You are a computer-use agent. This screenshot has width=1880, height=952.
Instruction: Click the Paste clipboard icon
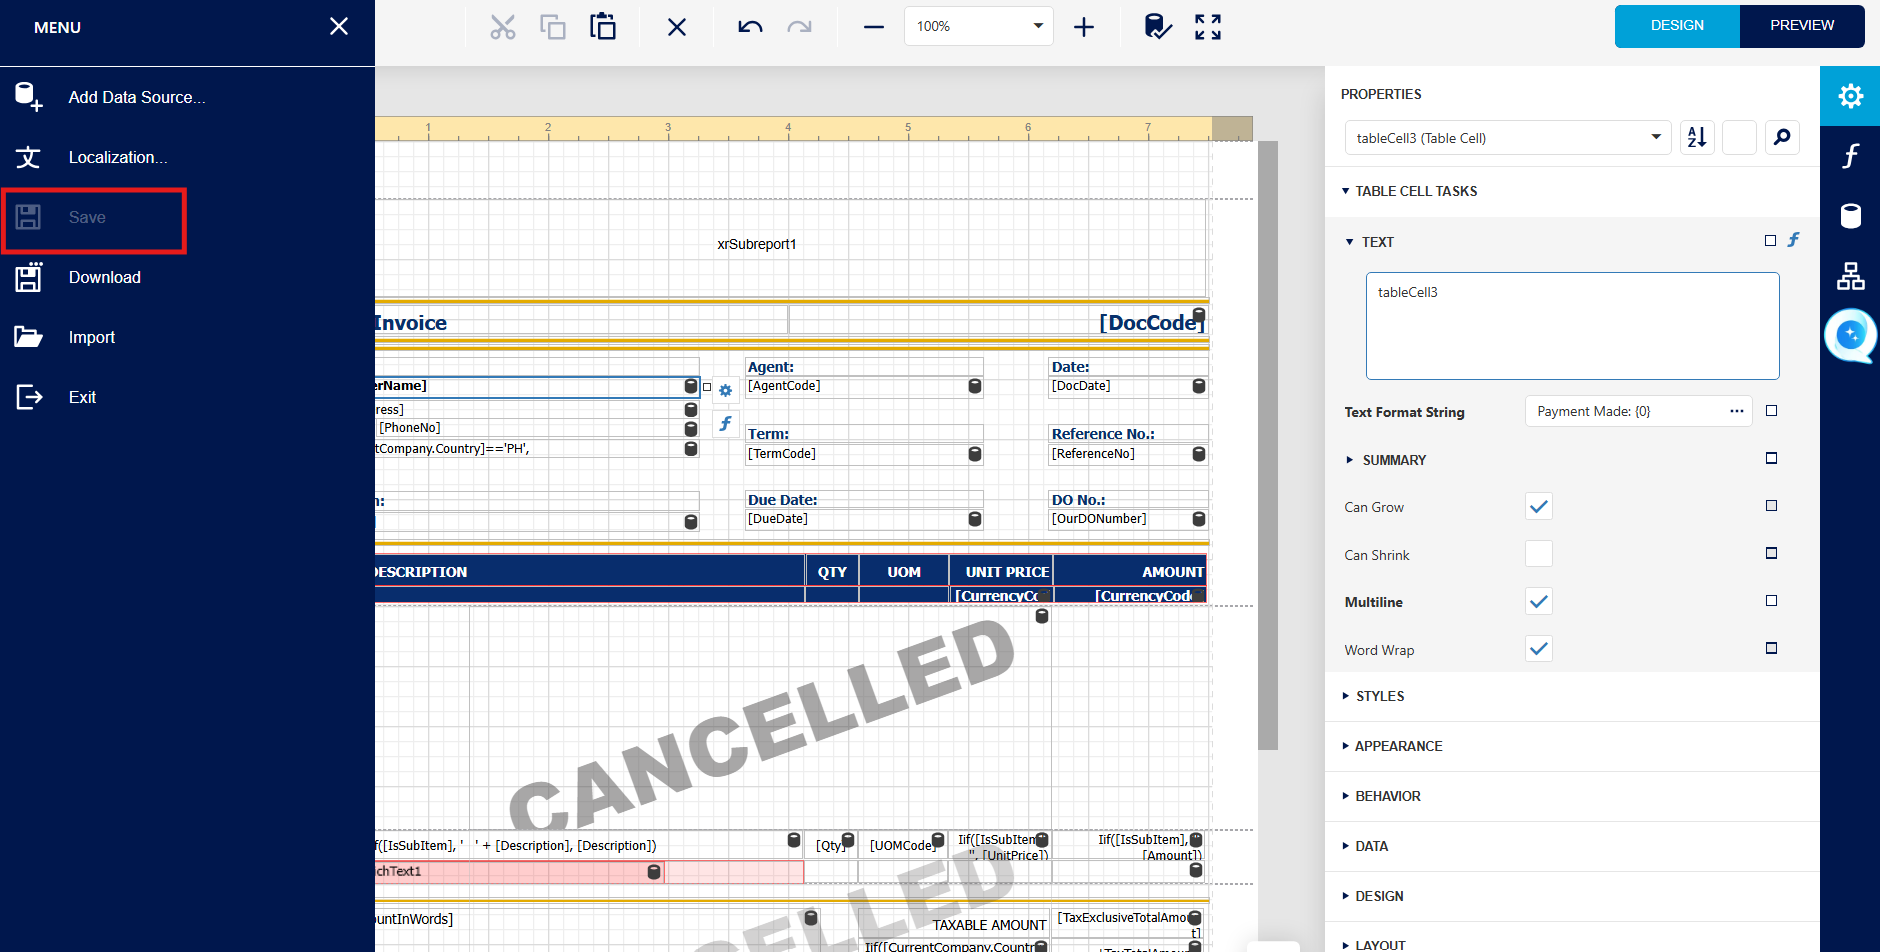pyautogui.click(x=603, y=27)
